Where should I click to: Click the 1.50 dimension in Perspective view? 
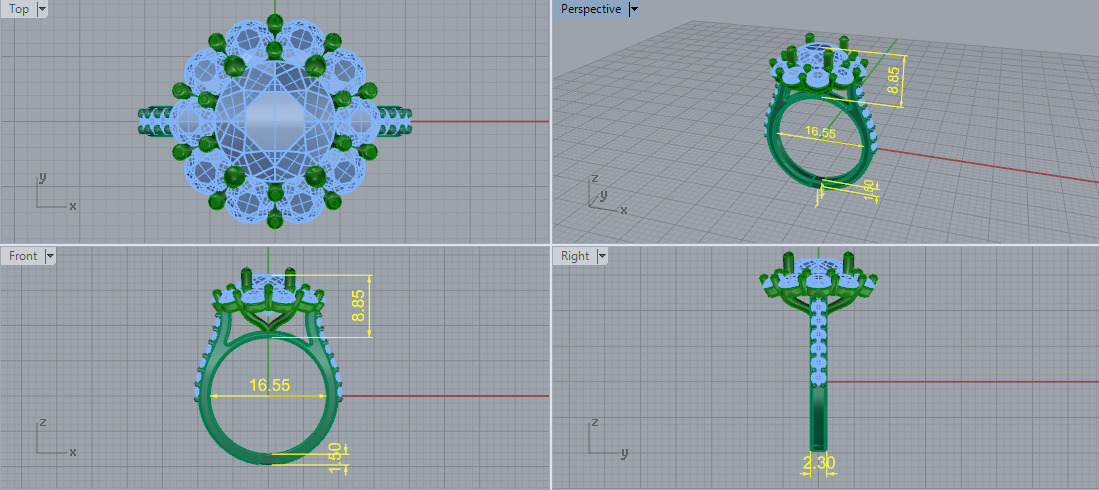click(869, 191)
